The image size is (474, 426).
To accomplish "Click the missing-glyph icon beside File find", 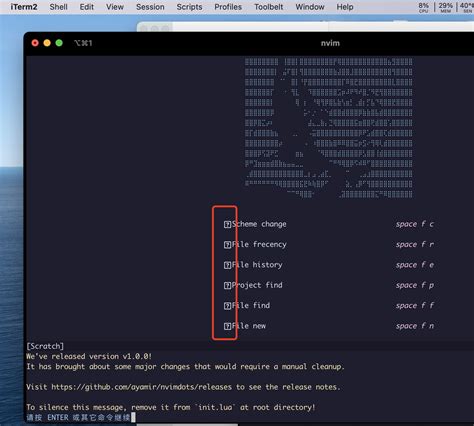I will tap(227, 306).
